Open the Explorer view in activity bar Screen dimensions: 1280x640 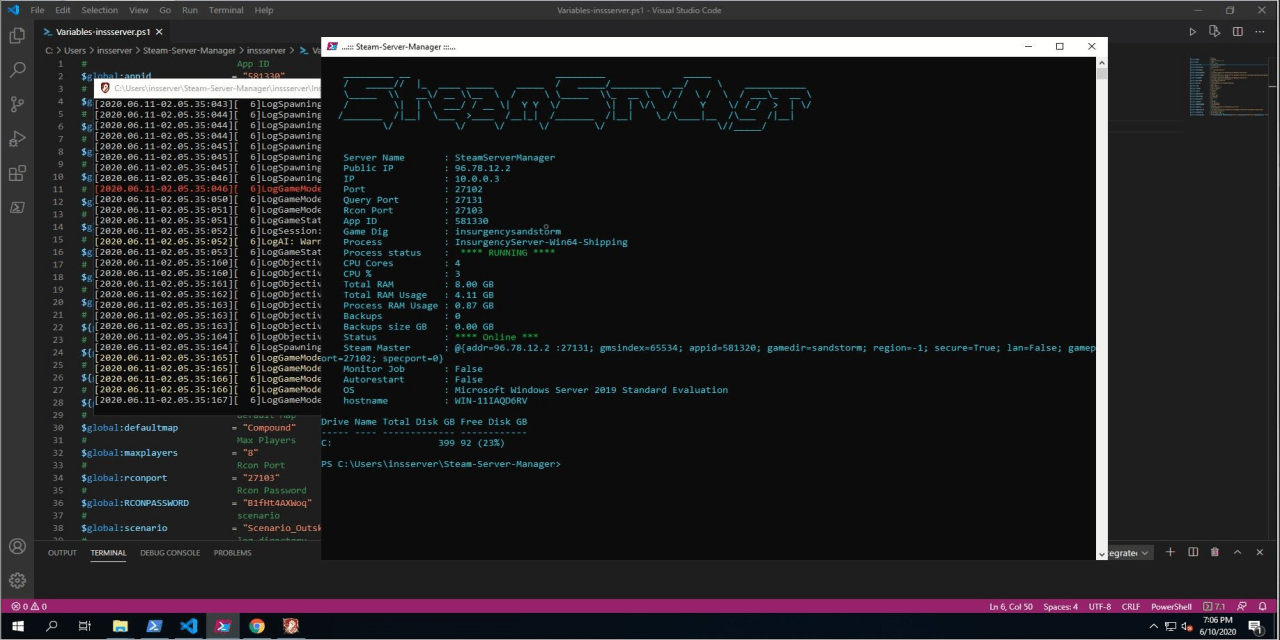pos(17,36)
